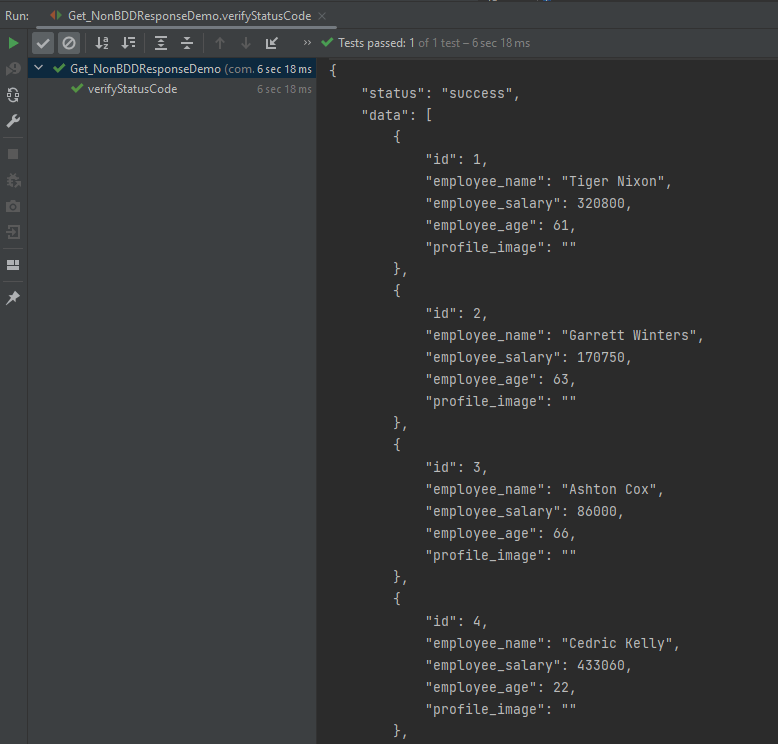Select Get_NonBDDResponseDemo root test node

coord(145,69)
